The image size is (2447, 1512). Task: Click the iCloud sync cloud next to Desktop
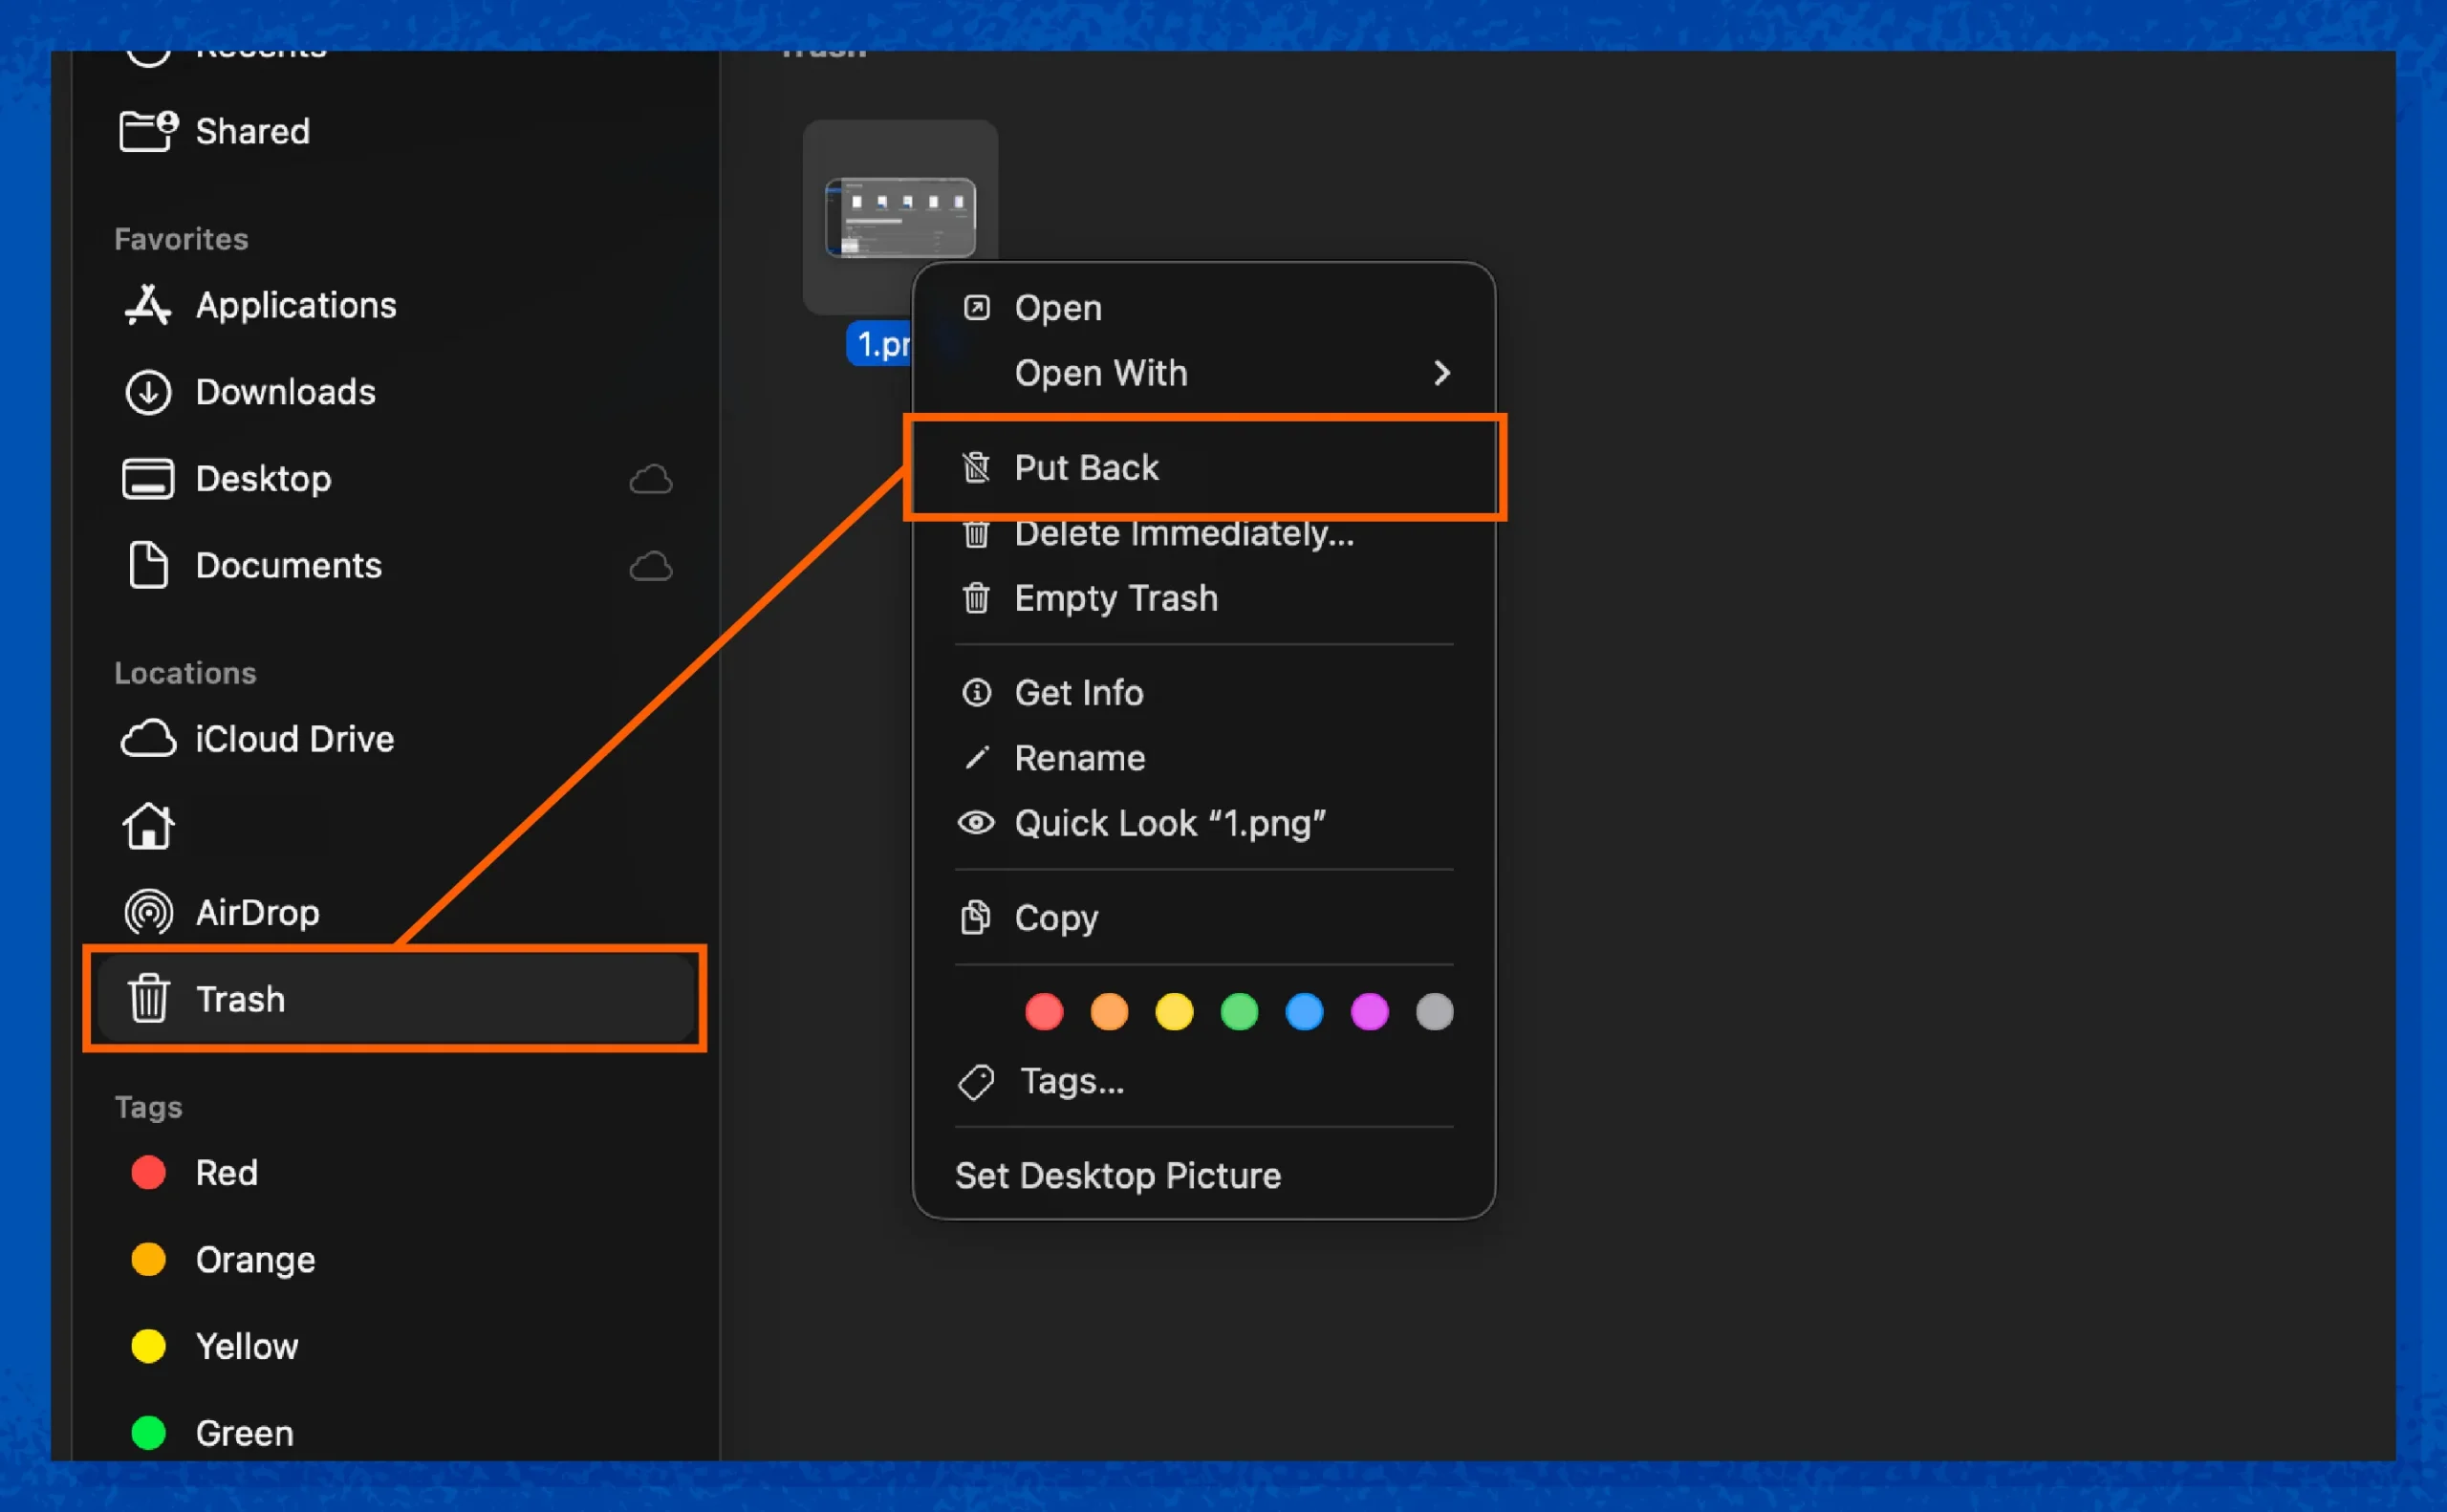pos(651,480)
